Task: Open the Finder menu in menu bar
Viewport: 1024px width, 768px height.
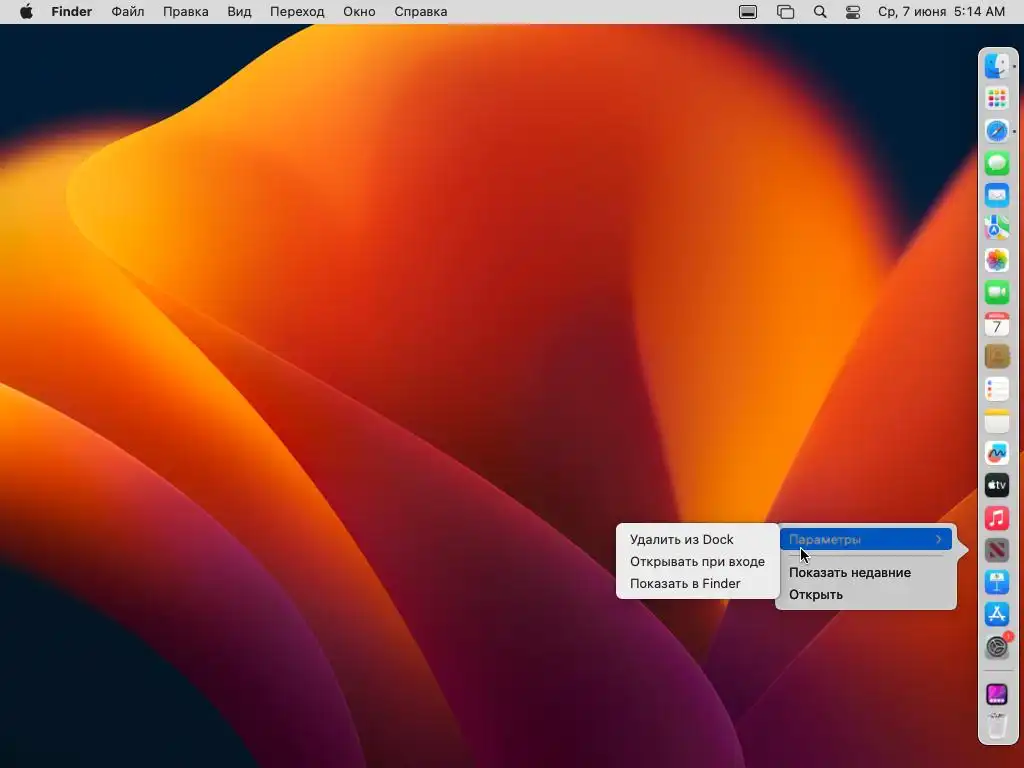Action: tap(72, 12)
